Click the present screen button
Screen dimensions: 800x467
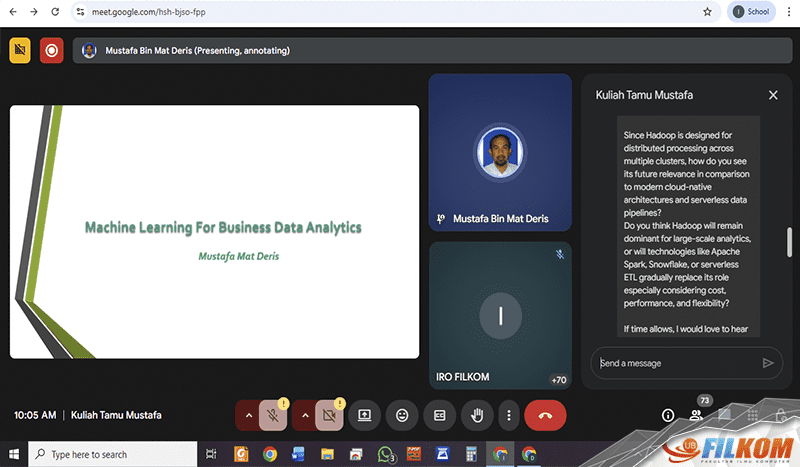[365, 414]
